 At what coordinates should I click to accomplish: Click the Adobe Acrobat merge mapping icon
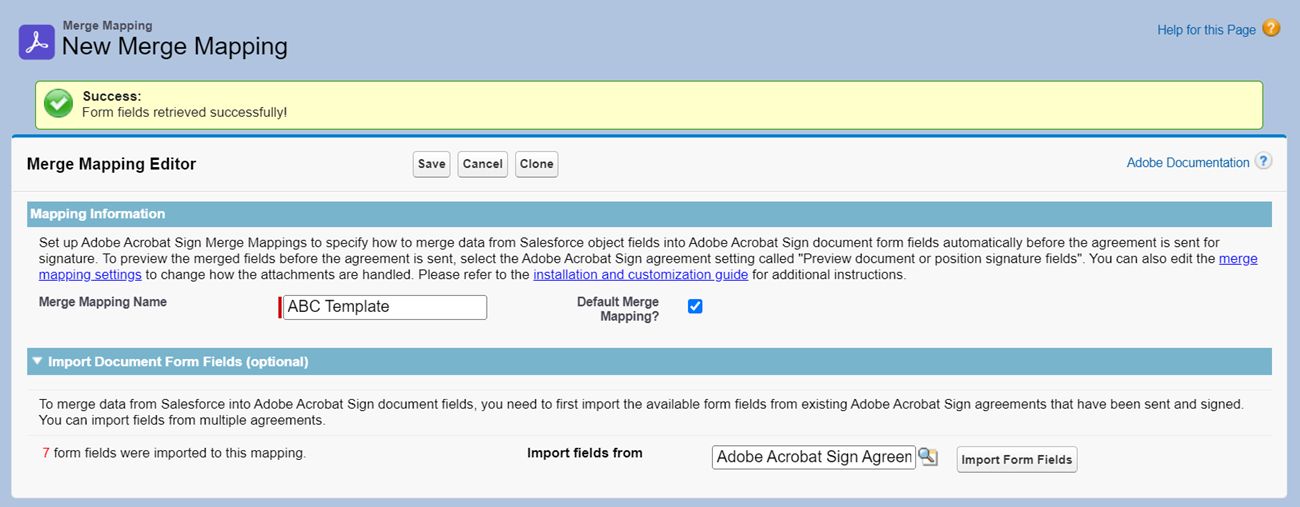(37, 42)
